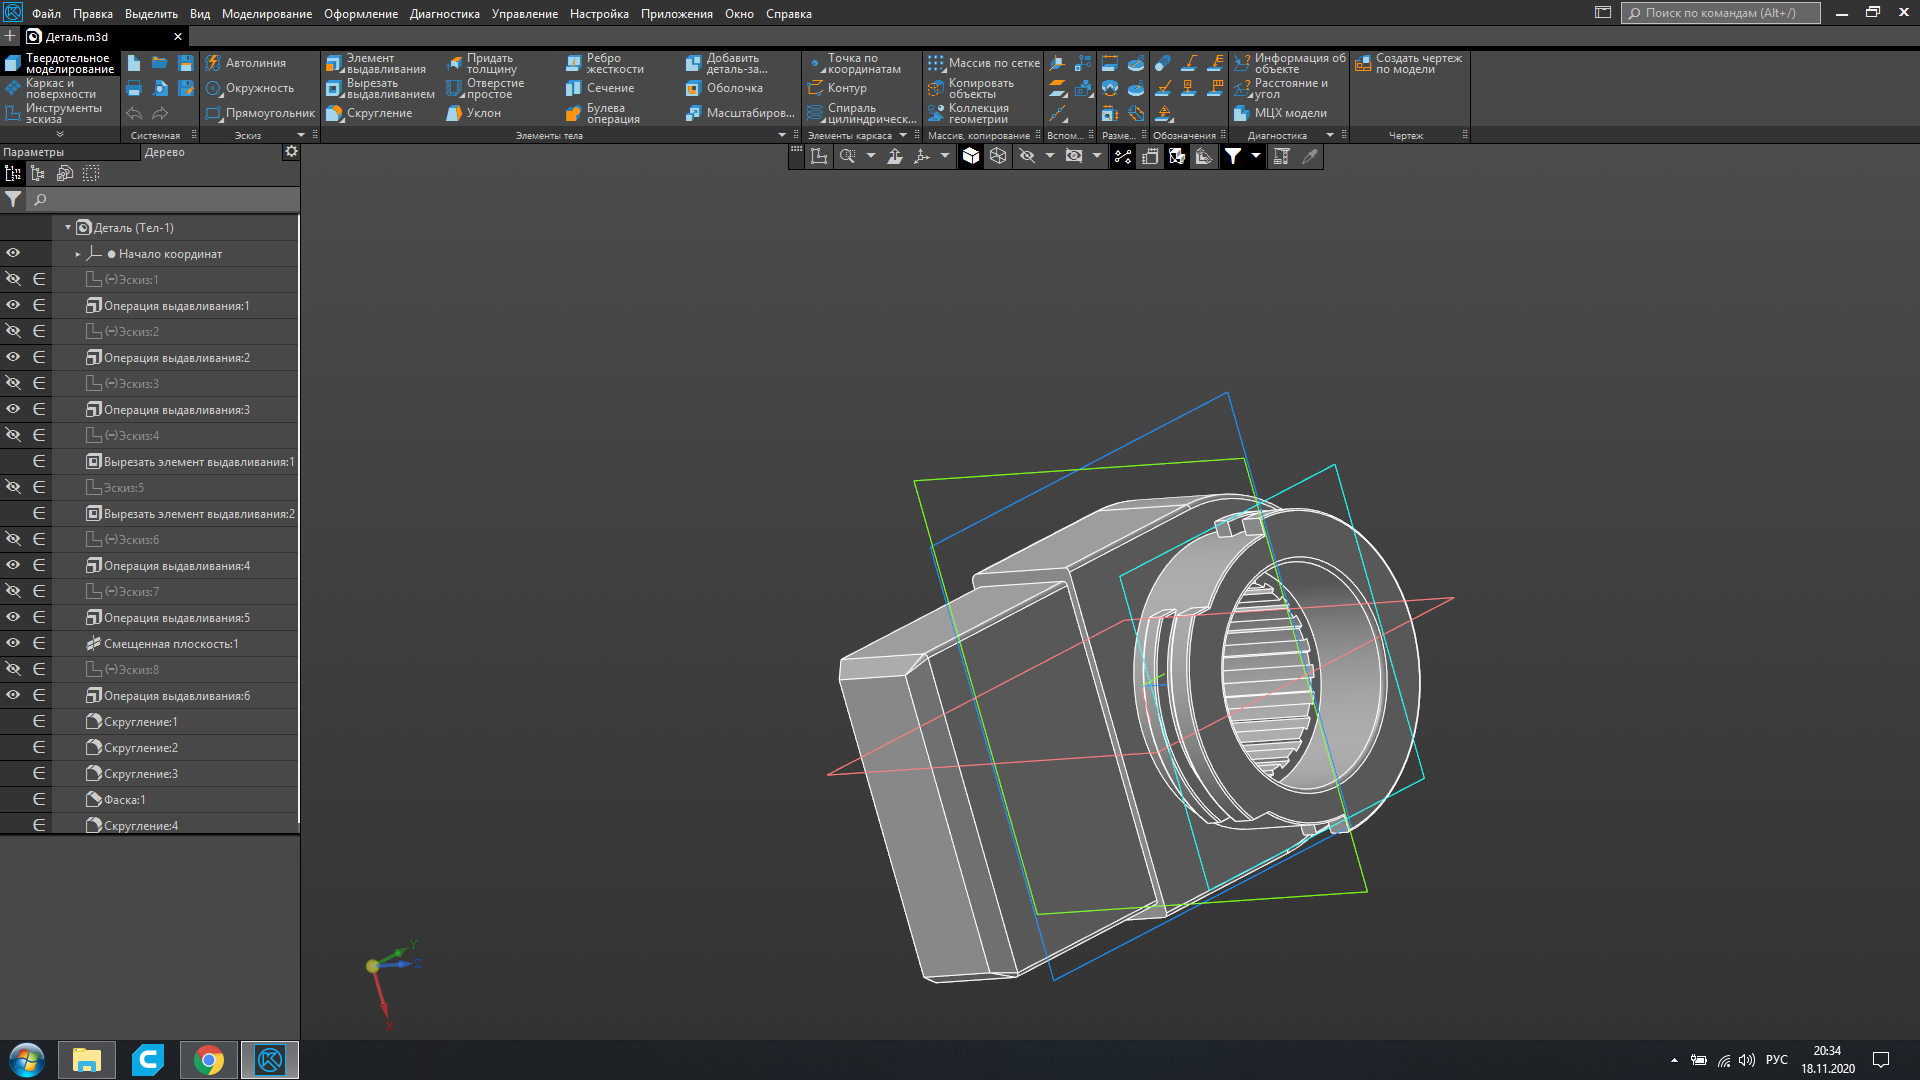The image size is (1920, 1080).
Task: Switch to the Параметры panel tab
Action: (34, 152)
